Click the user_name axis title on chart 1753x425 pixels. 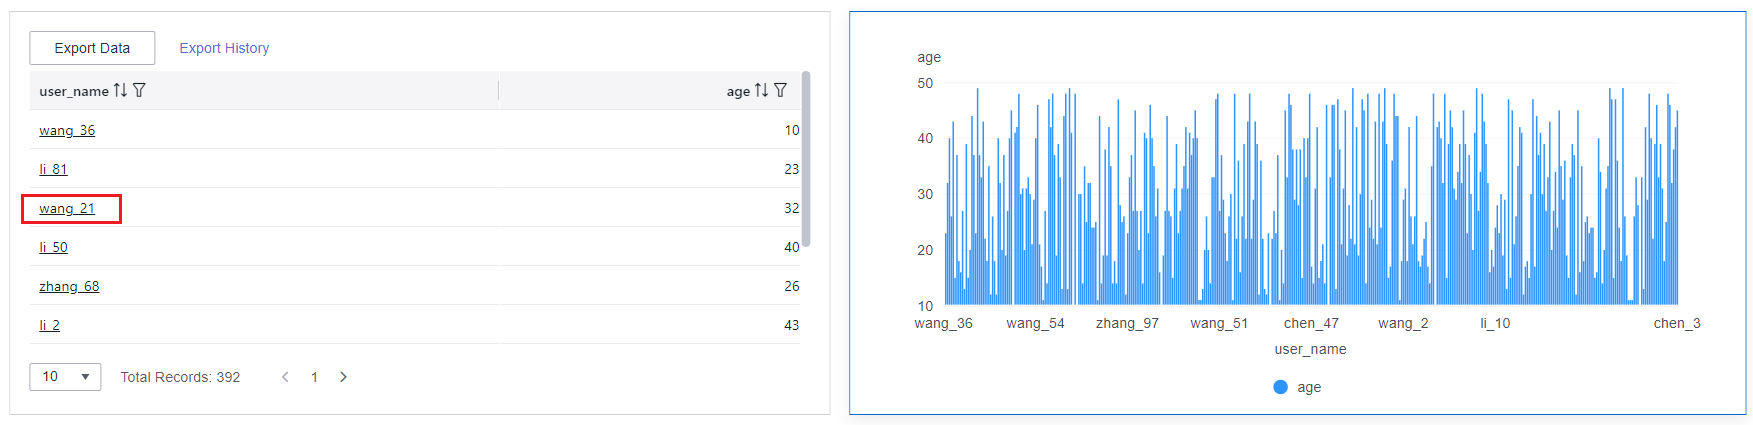click(x=1310, y=349)
